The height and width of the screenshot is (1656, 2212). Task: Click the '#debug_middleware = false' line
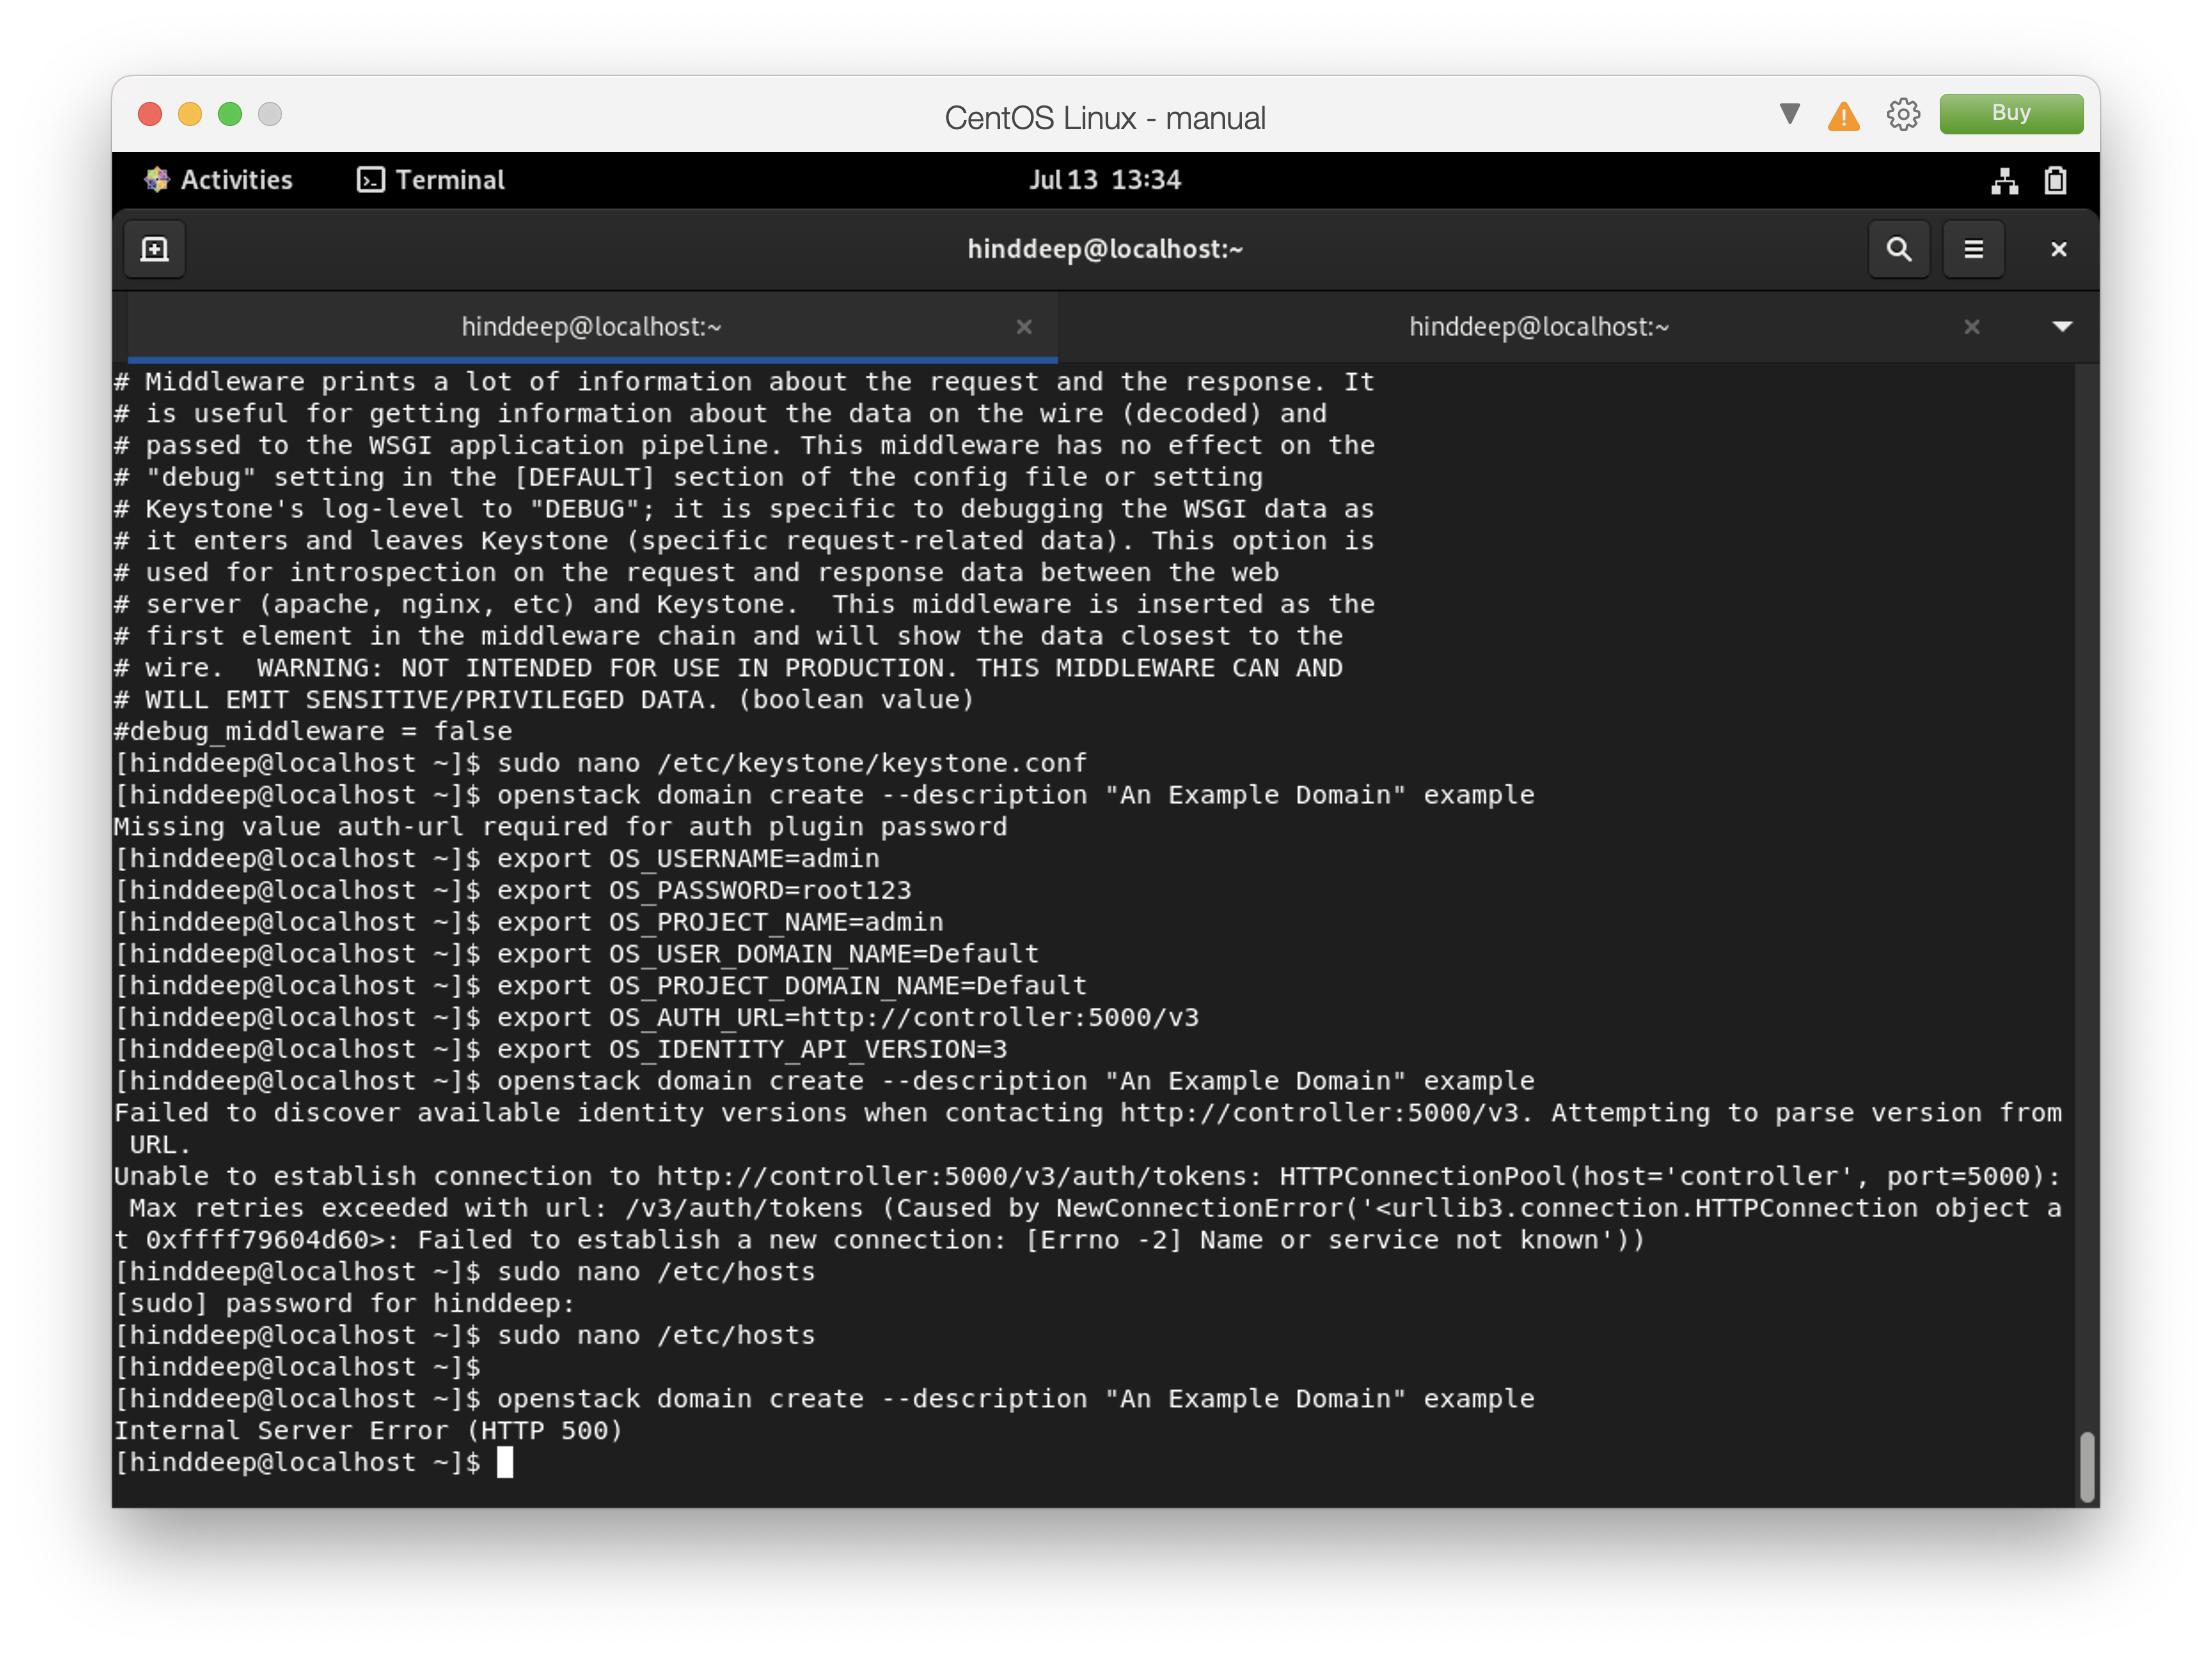point(313,731)
